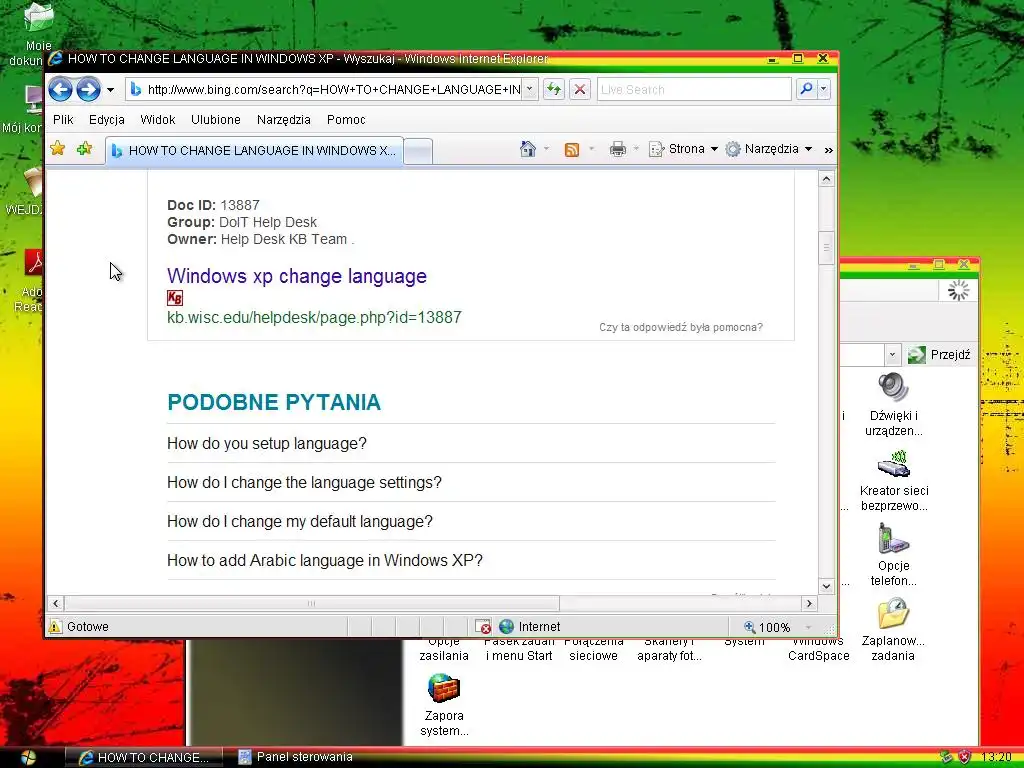
Task: Click the horizontal scrollbar right arrow
Action: point(809,603)
